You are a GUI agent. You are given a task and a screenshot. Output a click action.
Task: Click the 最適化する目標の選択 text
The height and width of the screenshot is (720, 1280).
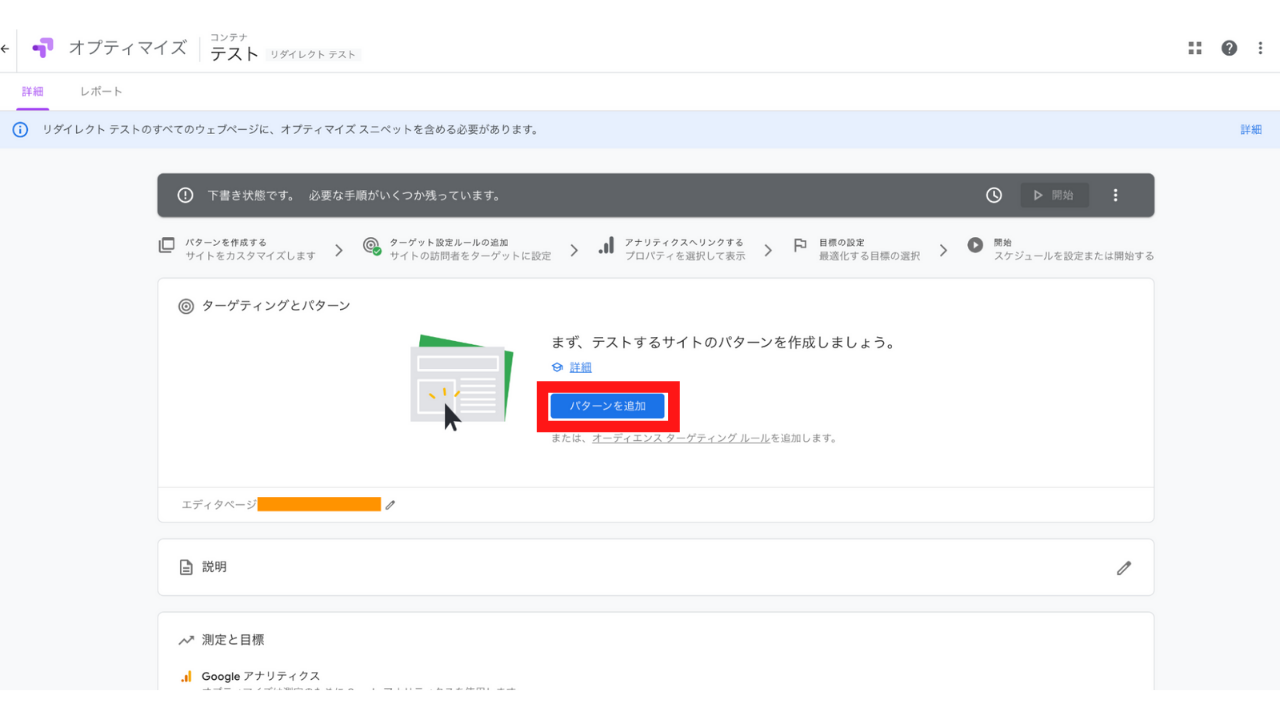[870, 256]
